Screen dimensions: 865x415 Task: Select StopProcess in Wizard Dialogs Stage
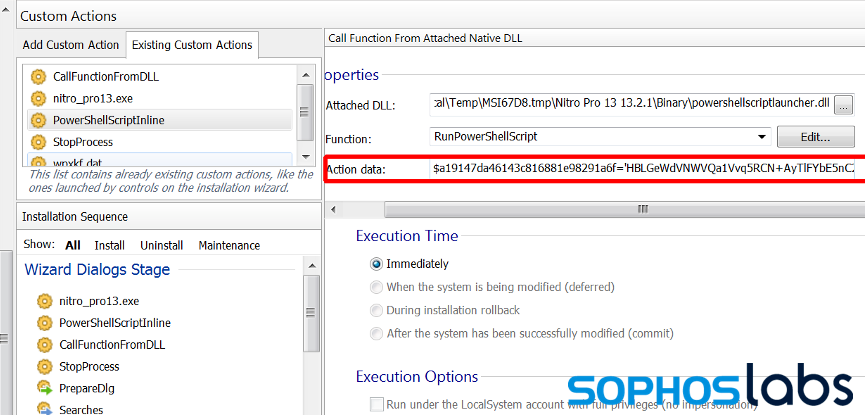pyautogui.click(x=89, y=366)
